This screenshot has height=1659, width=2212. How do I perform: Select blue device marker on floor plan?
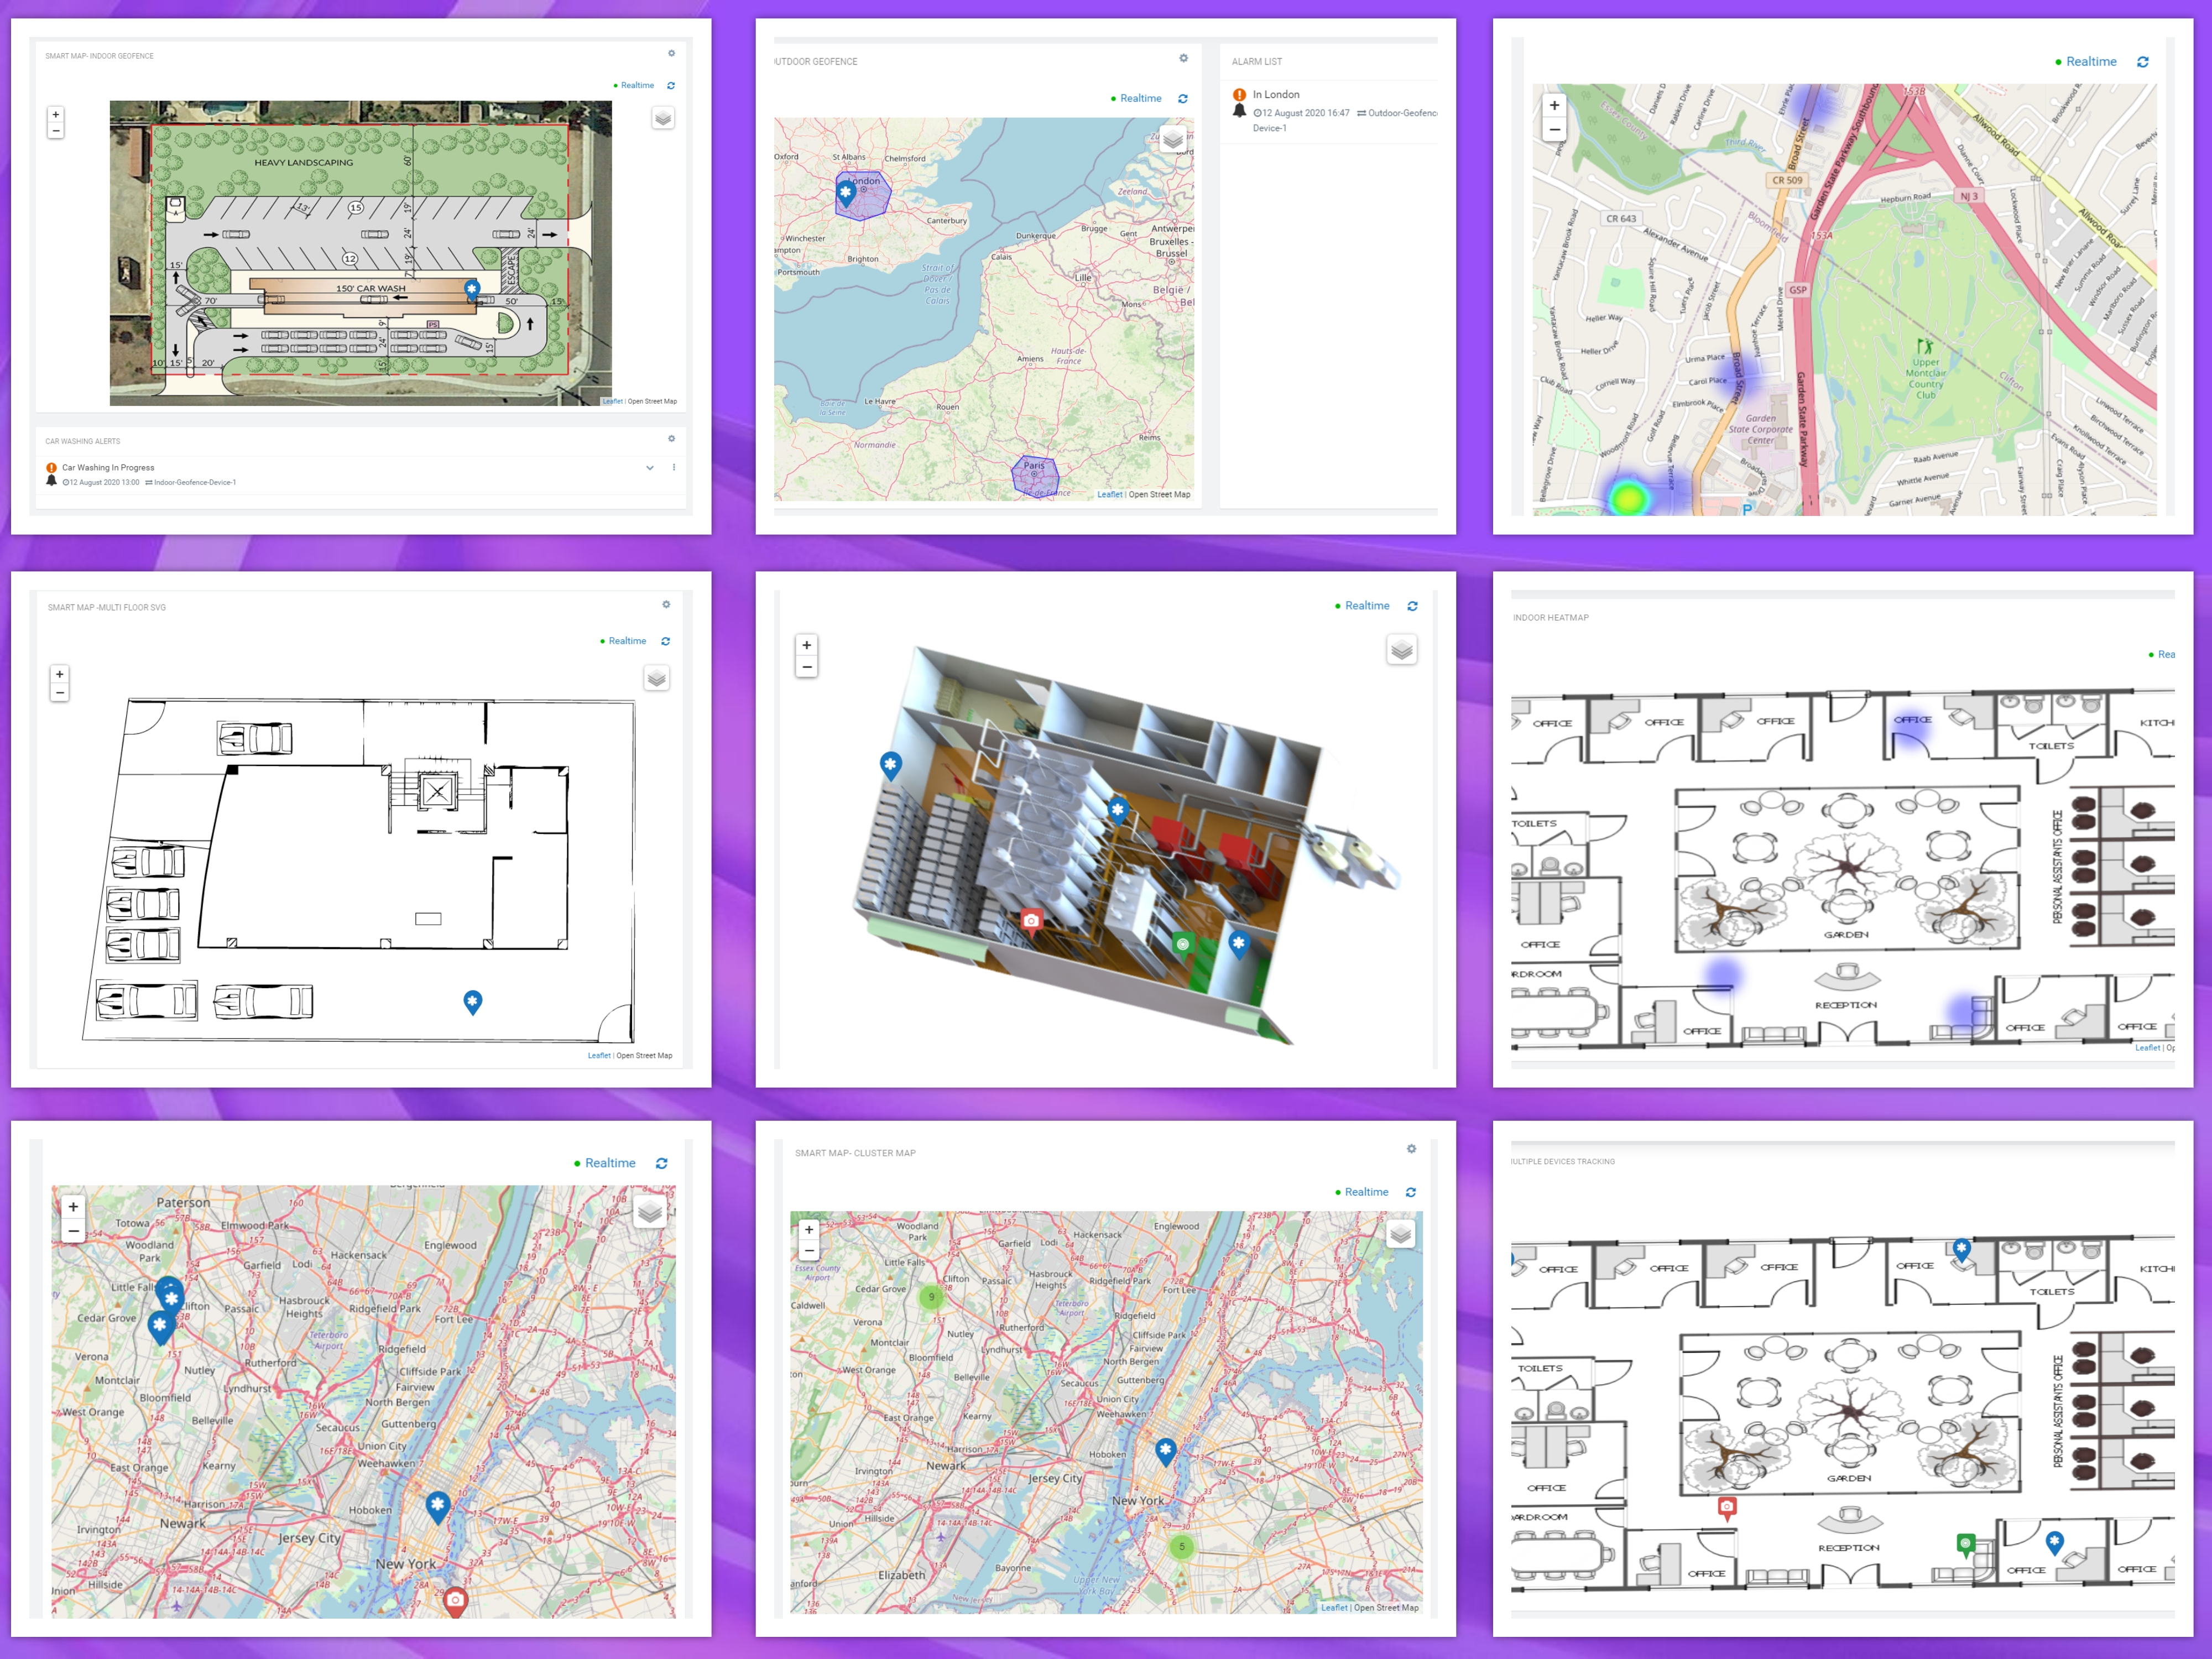(473, 1003)
